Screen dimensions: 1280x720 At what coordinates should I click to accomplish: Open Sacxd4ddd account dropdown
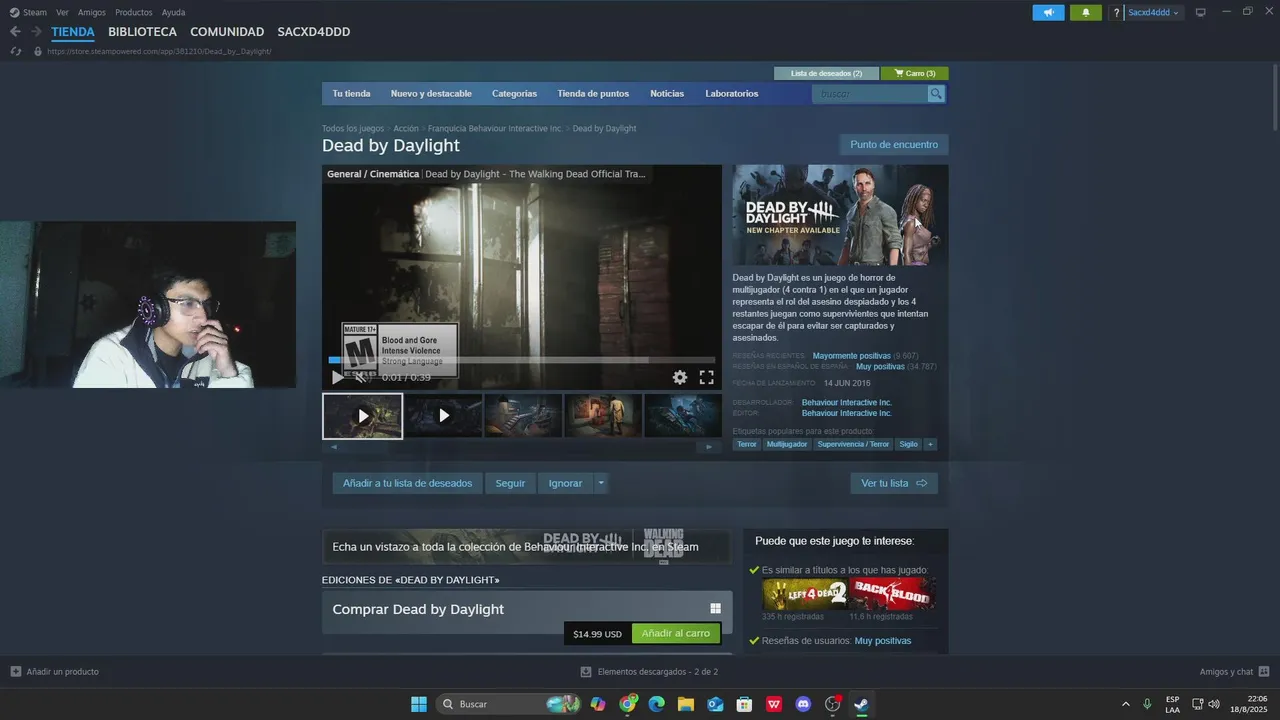(x=1153, y=13)
